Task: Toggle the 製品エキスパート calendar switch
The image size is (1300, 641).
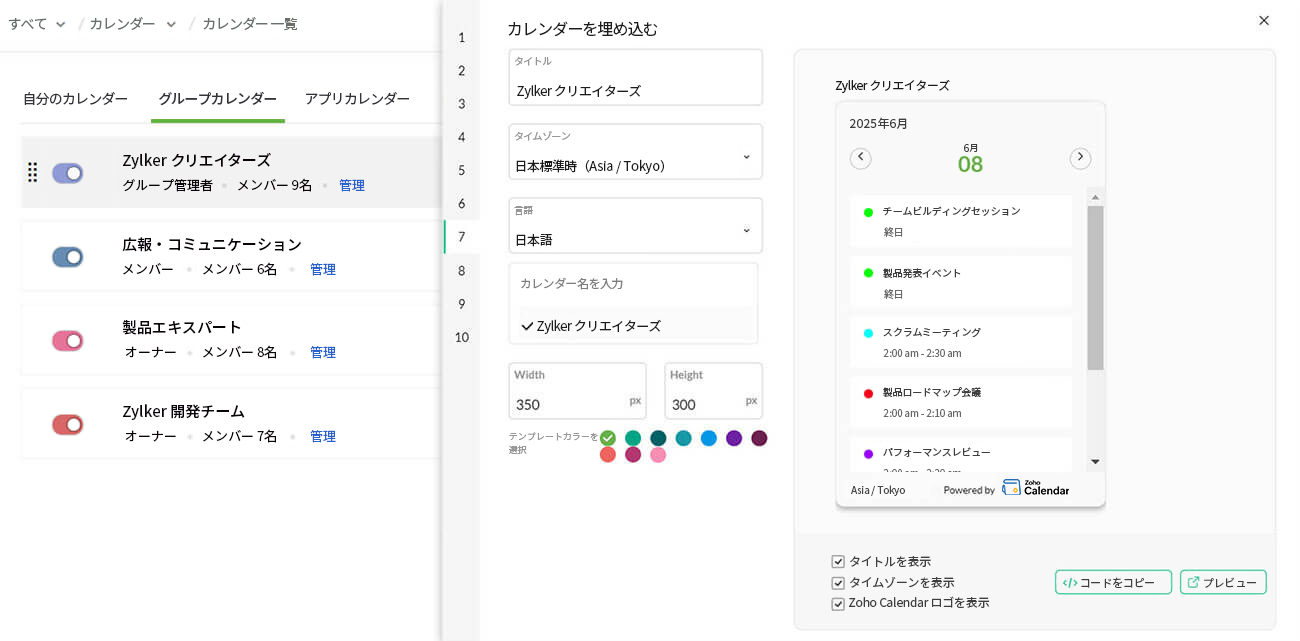Action: click(x=68, y=341)
